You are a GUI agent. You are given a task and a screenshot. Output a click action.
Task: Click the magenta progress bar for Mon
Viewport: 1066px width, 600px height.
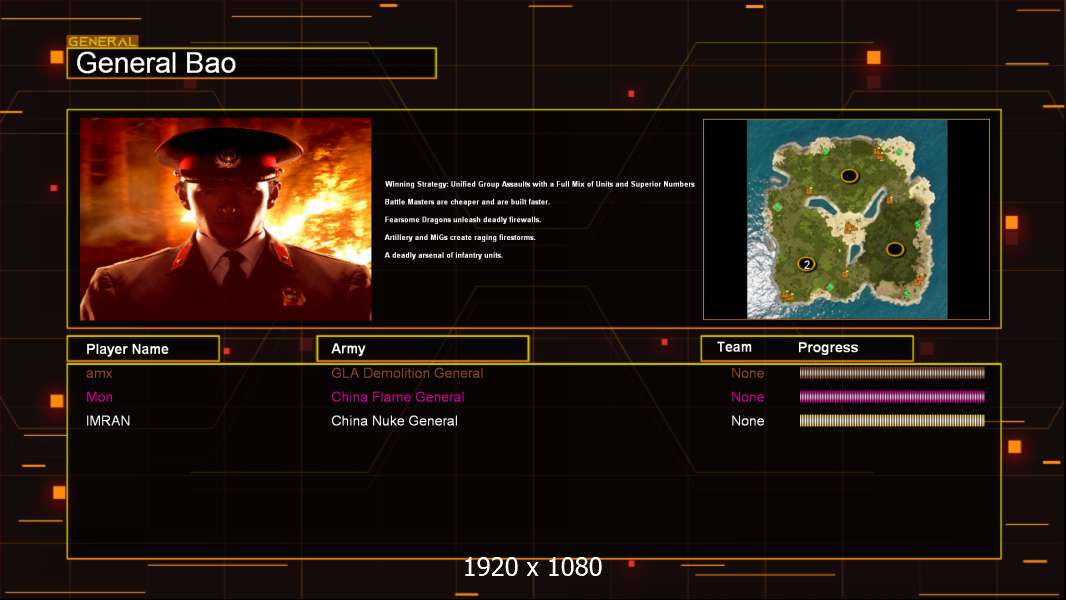[x=892, y=396]
